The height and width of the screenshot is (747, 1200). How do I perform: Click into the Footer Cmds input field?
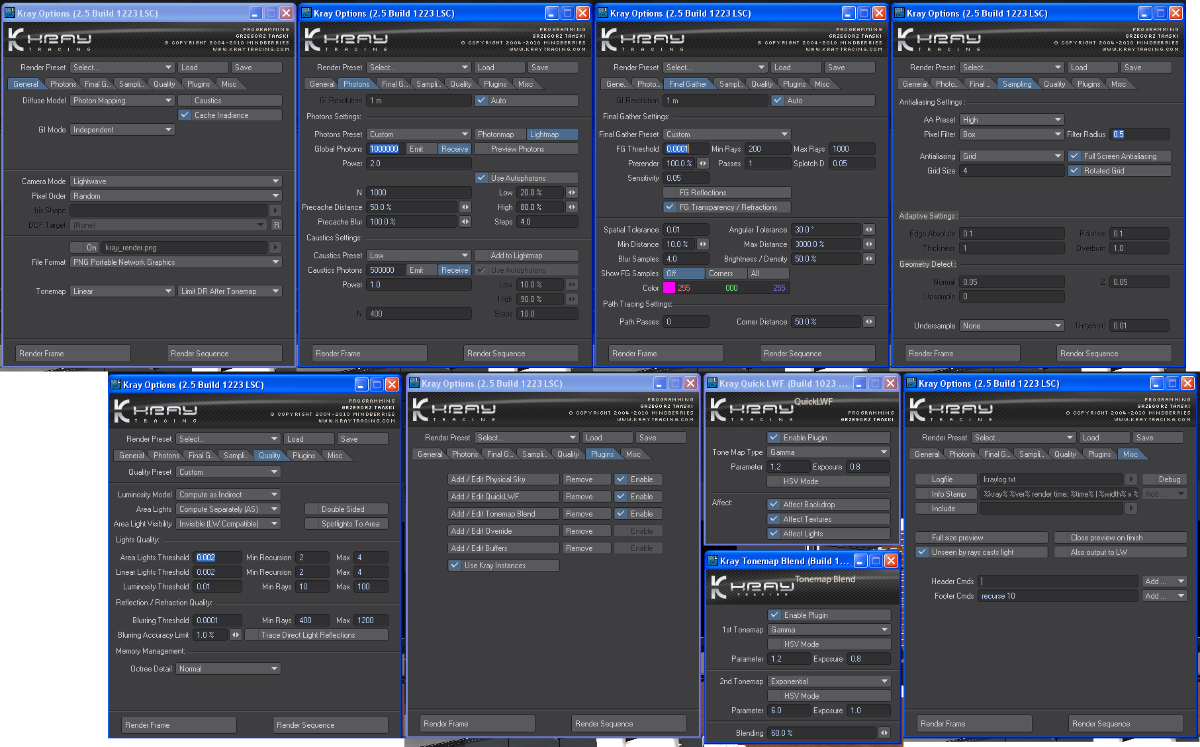pos(1058,596)
